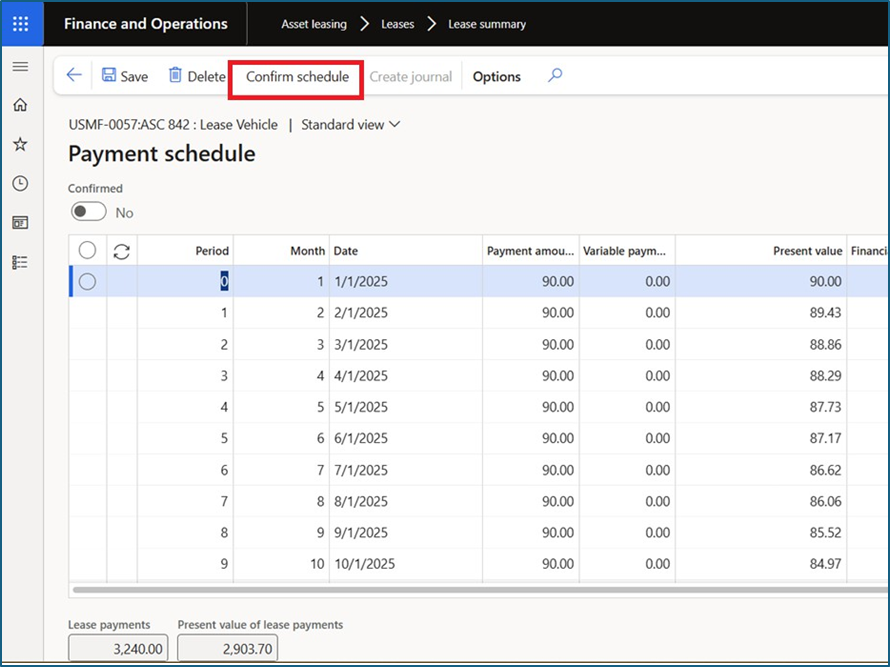Click the search magnifier in action bar
The height and width of the screenshot is (667, 890).
(555, 76)
